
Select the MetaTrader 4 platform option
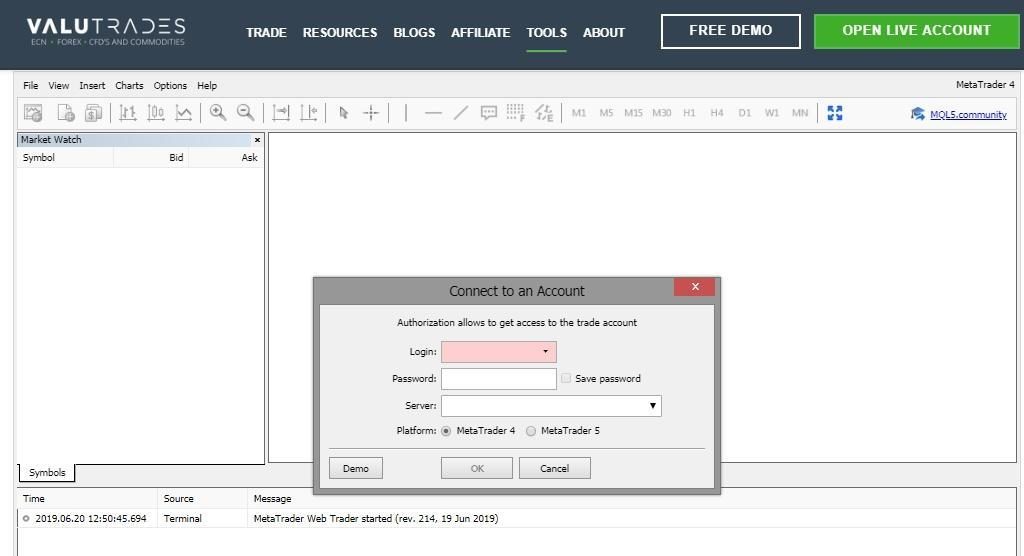[x=446, y=431]
